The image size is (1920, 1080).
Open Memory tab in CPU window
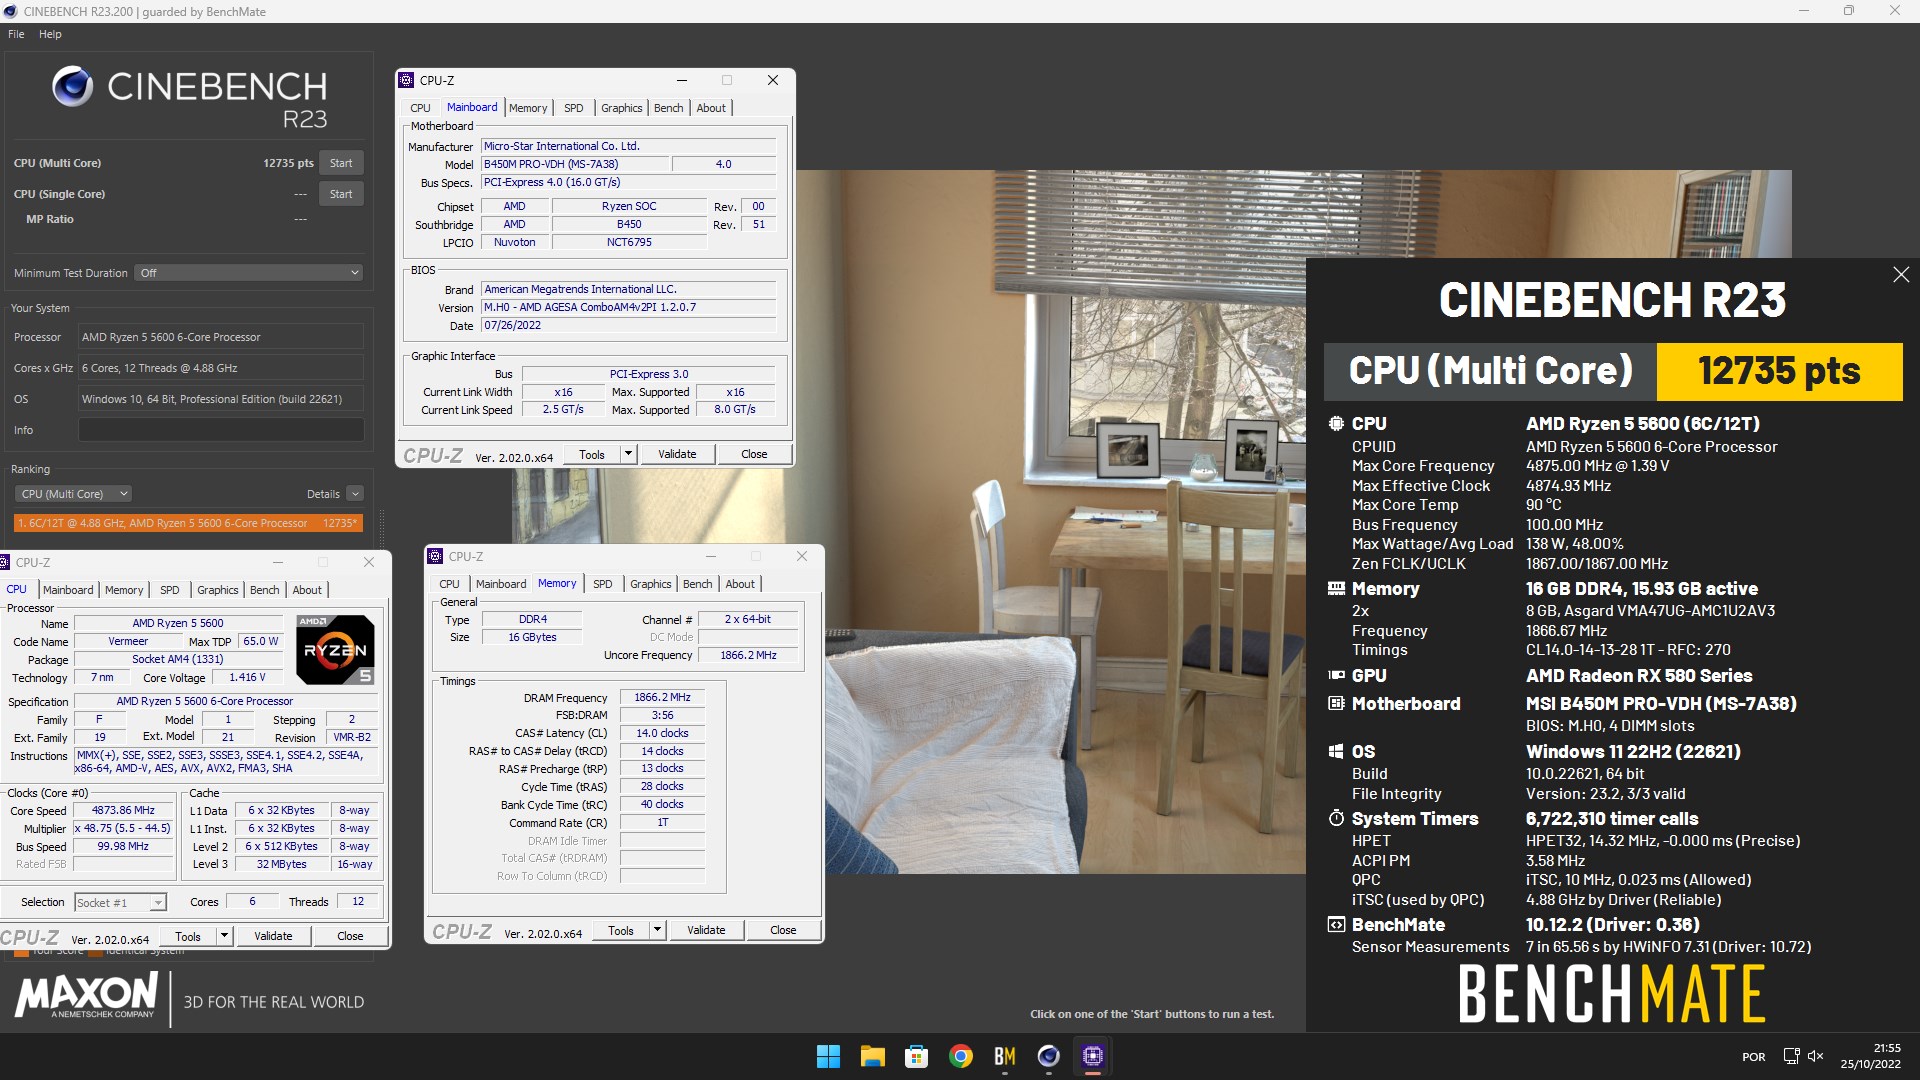coord(124,590)
